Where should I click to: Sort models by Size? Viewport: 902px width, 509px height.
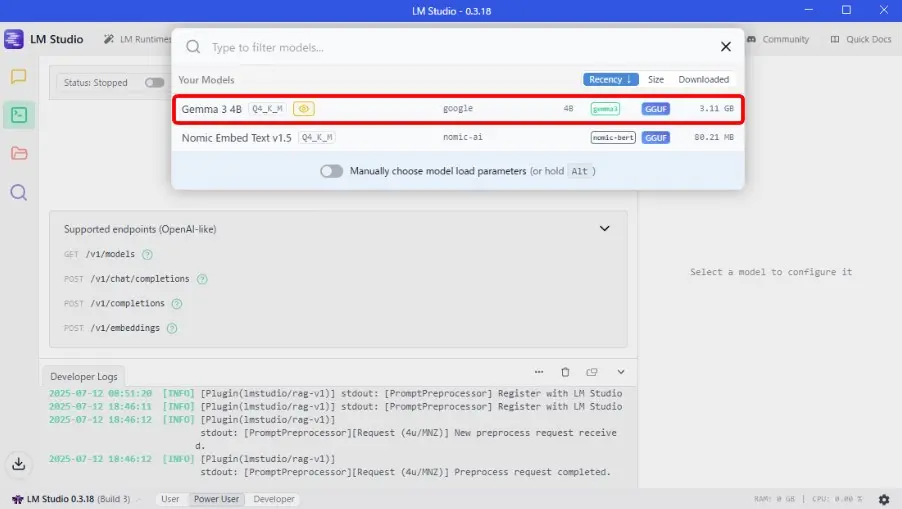click(x=656, y=79)
